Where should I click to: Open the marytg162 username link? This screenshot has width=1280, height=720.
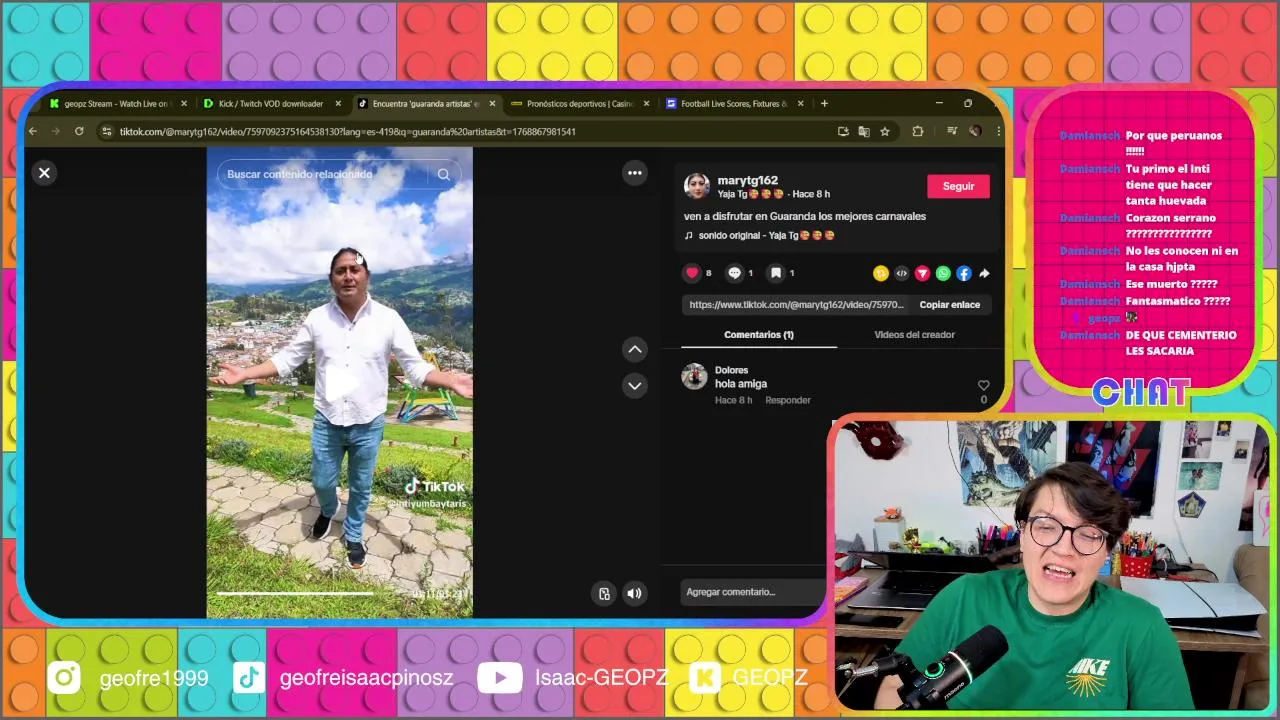coord(747,181)
